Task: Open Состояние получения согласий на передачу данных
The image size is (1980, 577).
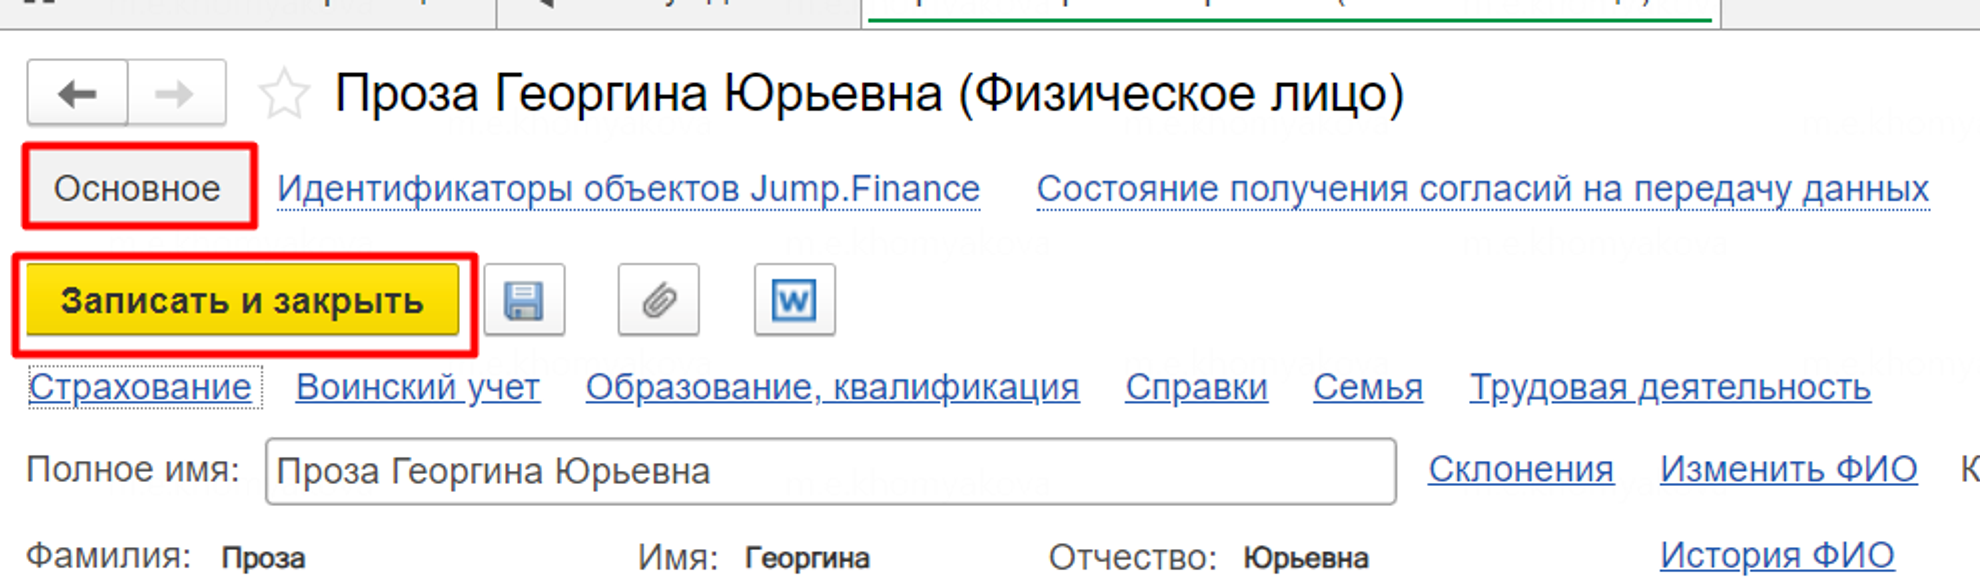Action: 1482,188
